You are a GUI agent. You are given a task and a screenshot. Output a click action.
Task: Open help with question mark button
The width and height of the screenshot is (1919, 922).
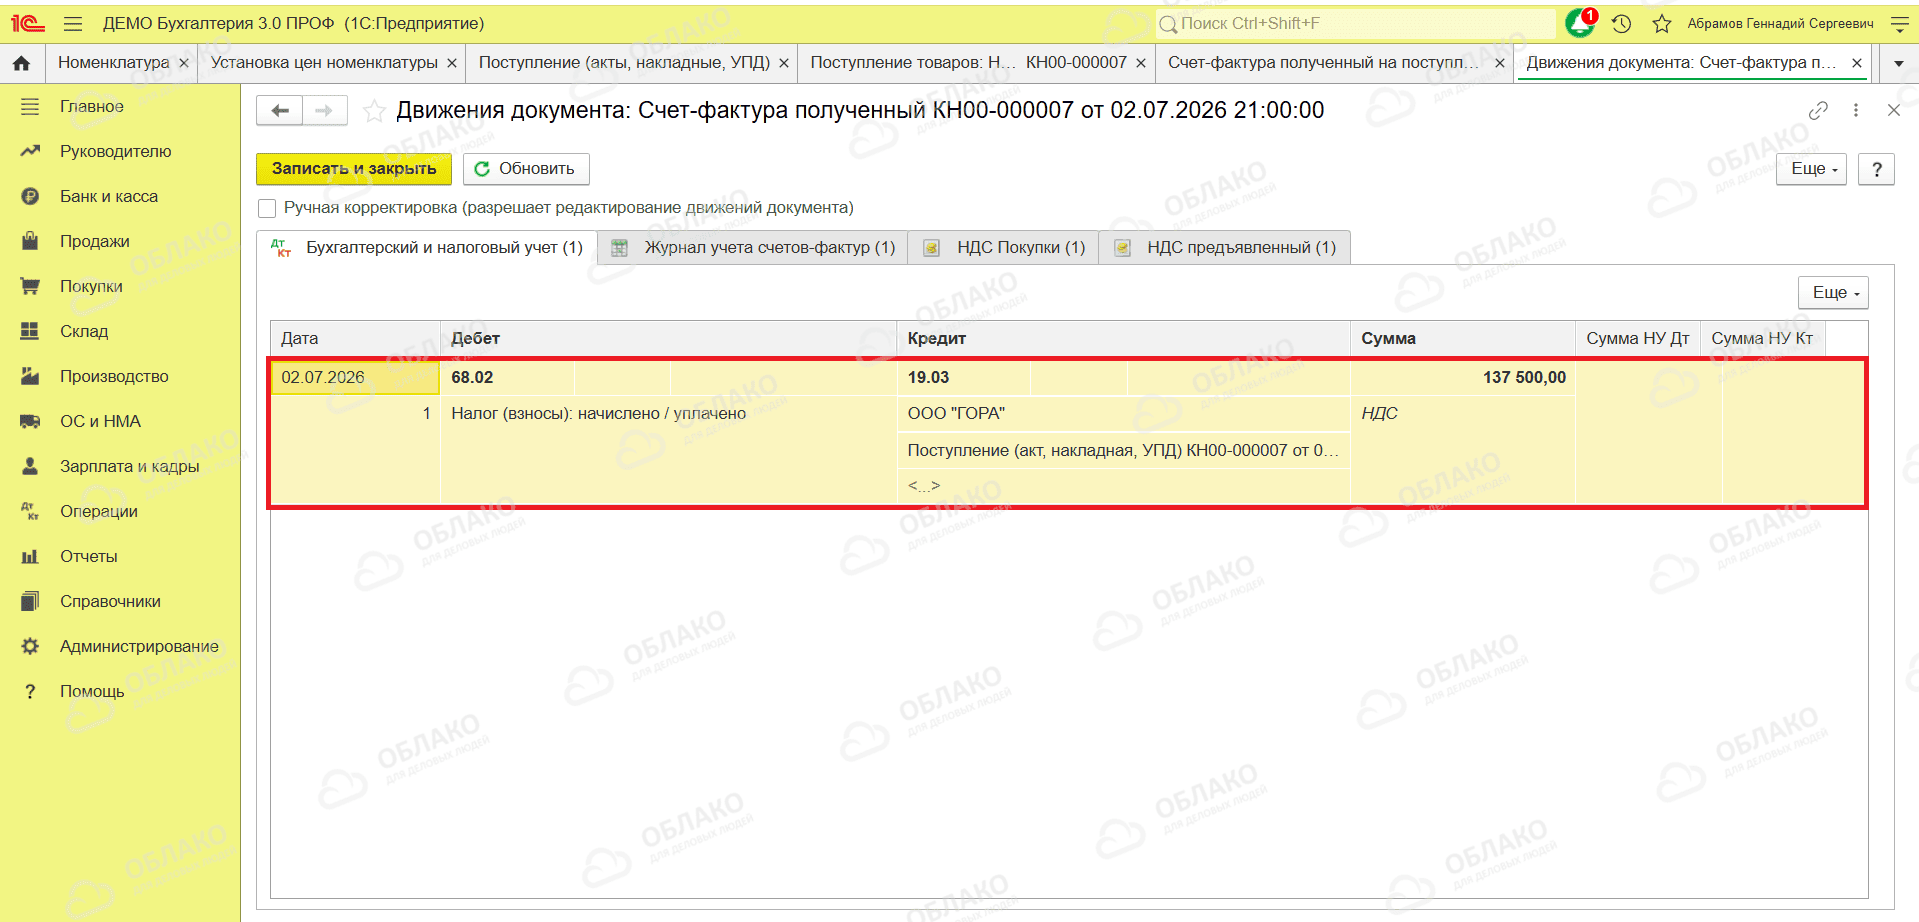[x=1877, y=169]
